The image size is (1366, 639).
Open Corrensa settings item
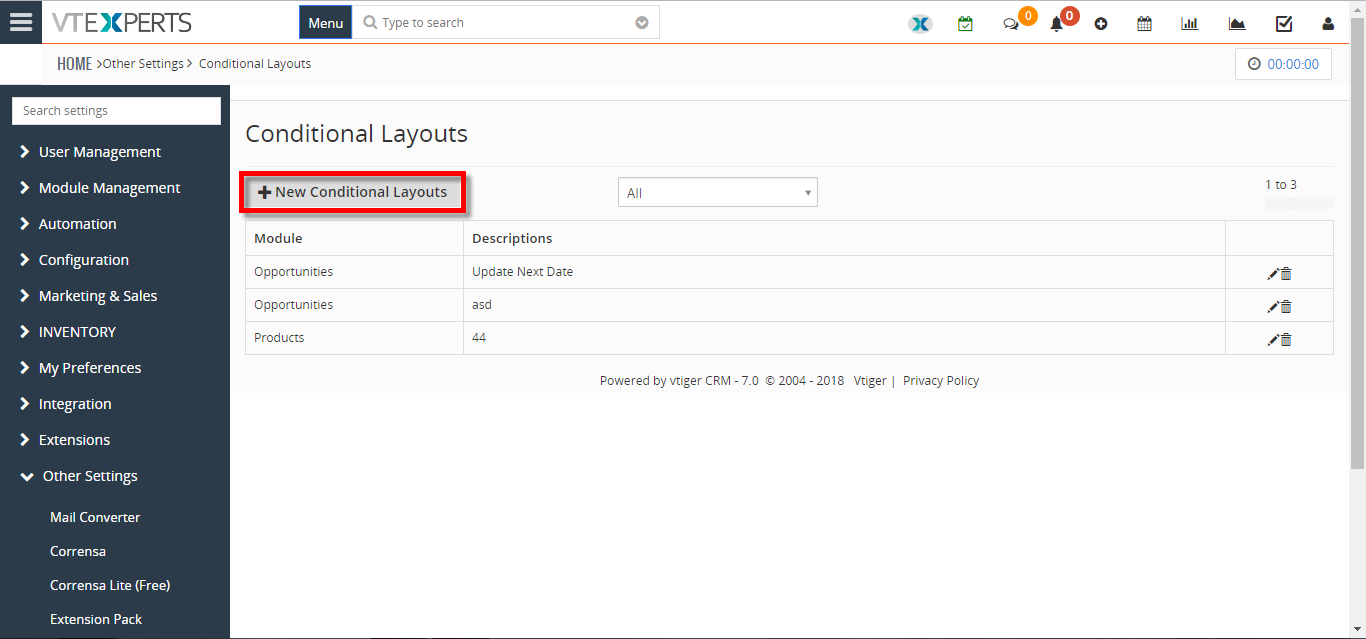pyautogui.click(x=78, y=551)
